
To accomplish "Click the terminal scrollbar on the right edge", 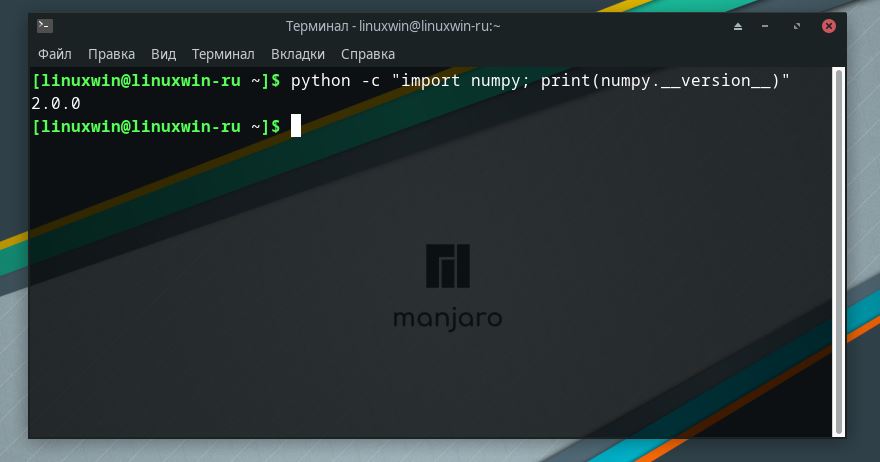I will [x=837, y=250].
